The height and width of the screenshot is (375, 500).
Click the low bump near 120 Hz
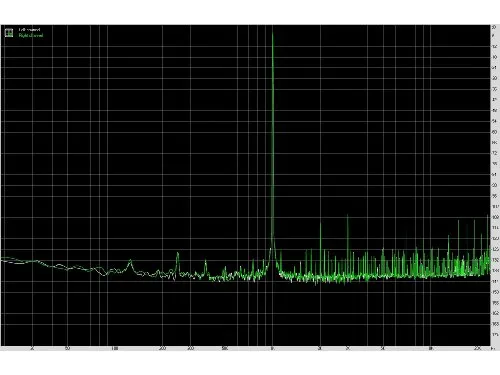pyautogui.click(x=130, y=260)
